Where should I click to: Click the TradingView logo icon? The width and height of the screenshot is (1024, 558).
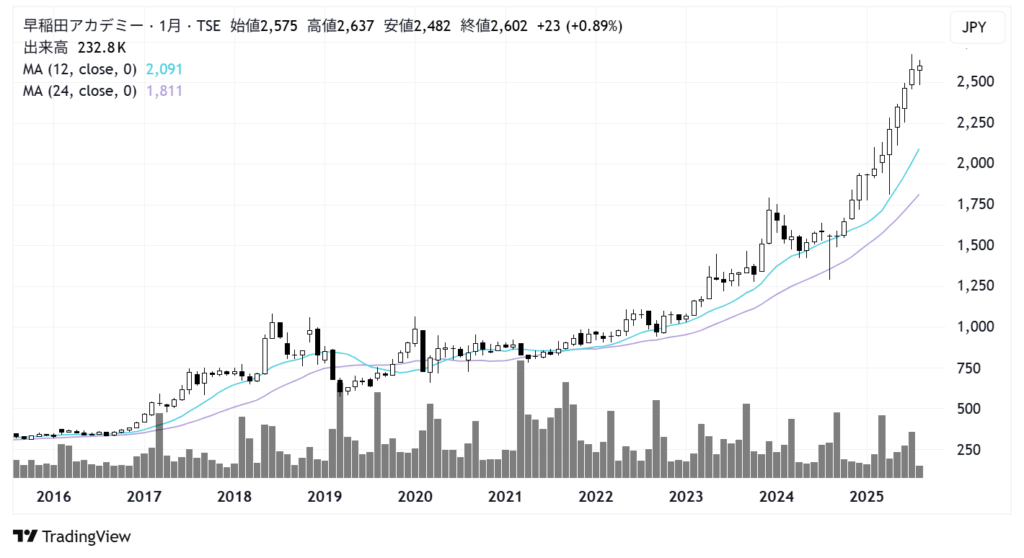click(25, 536)
